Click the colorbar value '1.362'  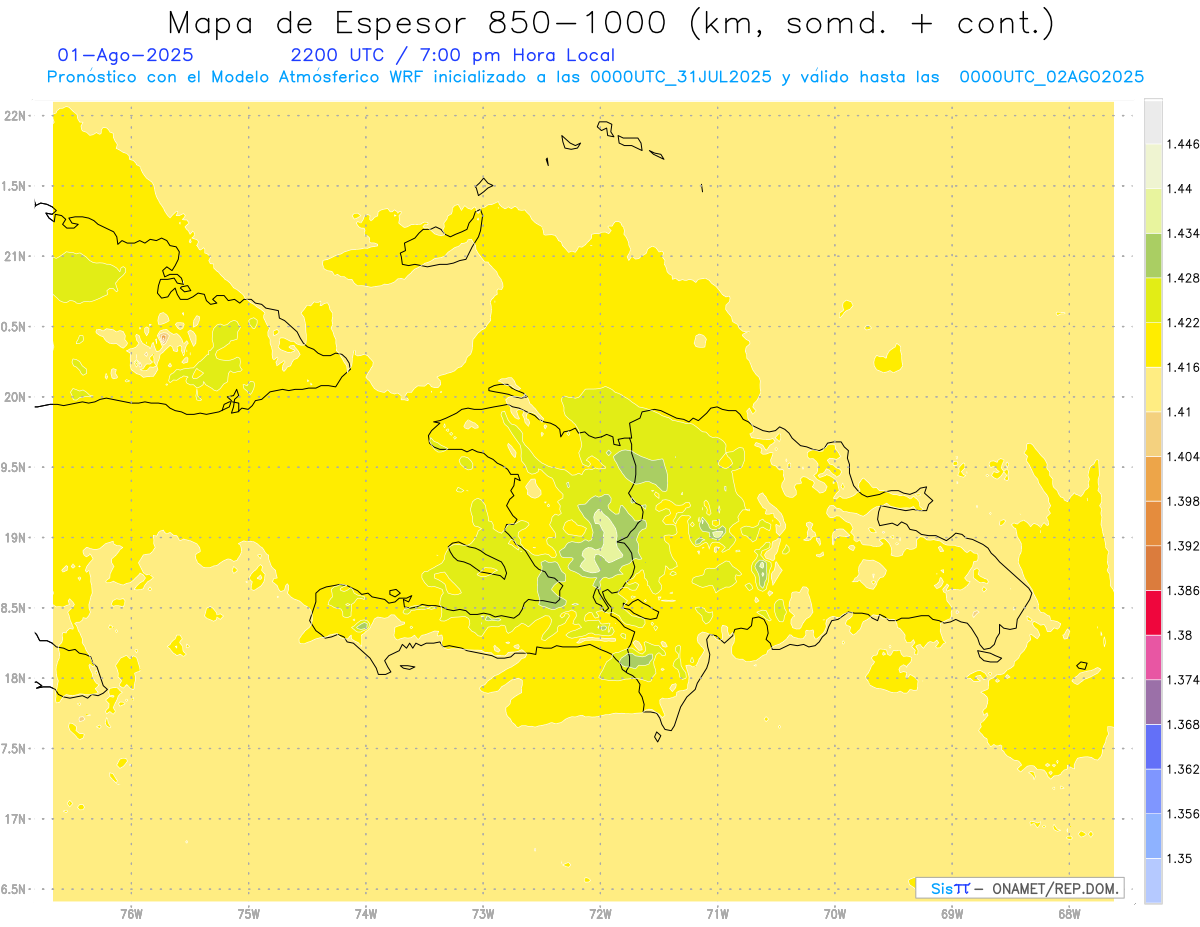(1184, 769)
